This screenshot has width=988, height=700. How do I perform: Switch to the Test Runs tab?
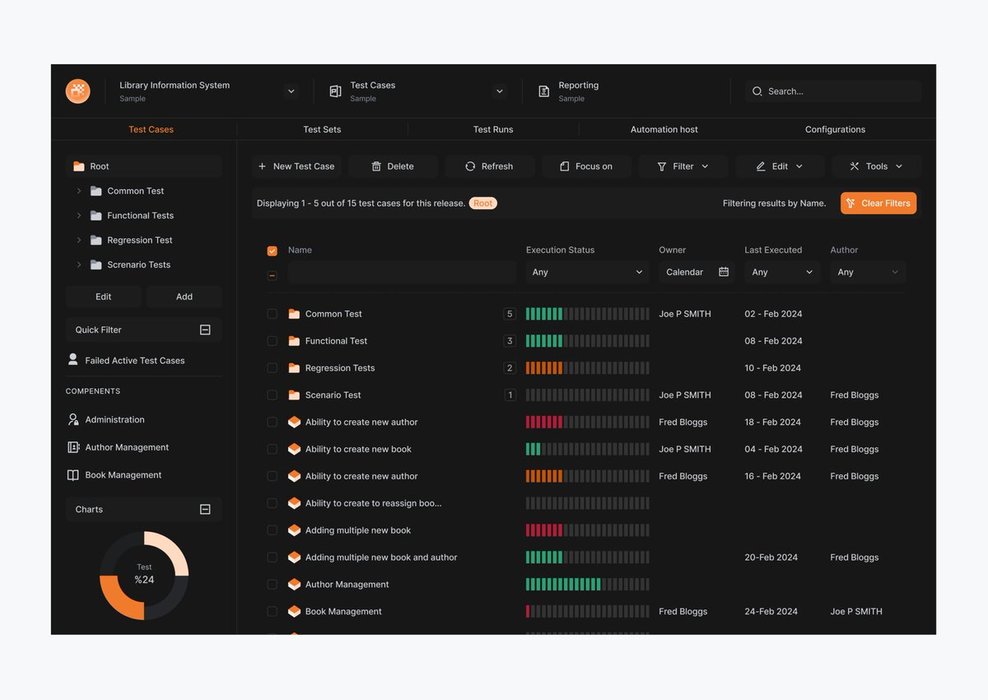point(493,130)
